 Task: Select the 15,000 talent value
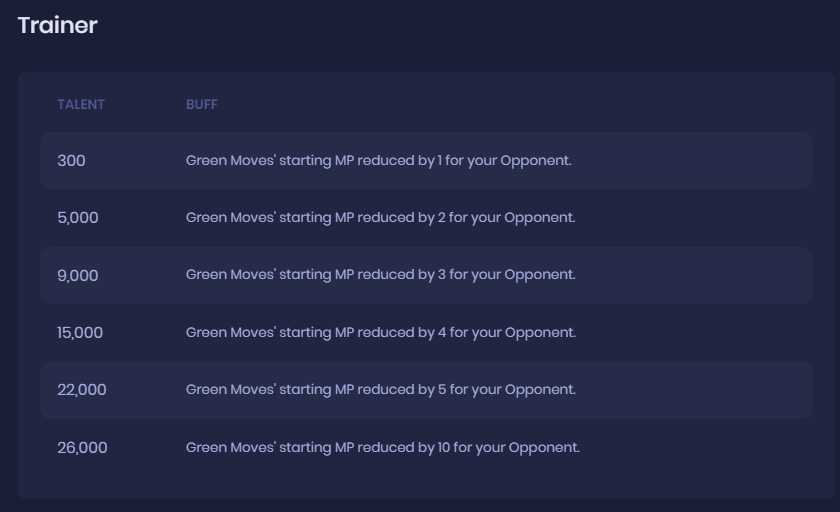(80, 333)
